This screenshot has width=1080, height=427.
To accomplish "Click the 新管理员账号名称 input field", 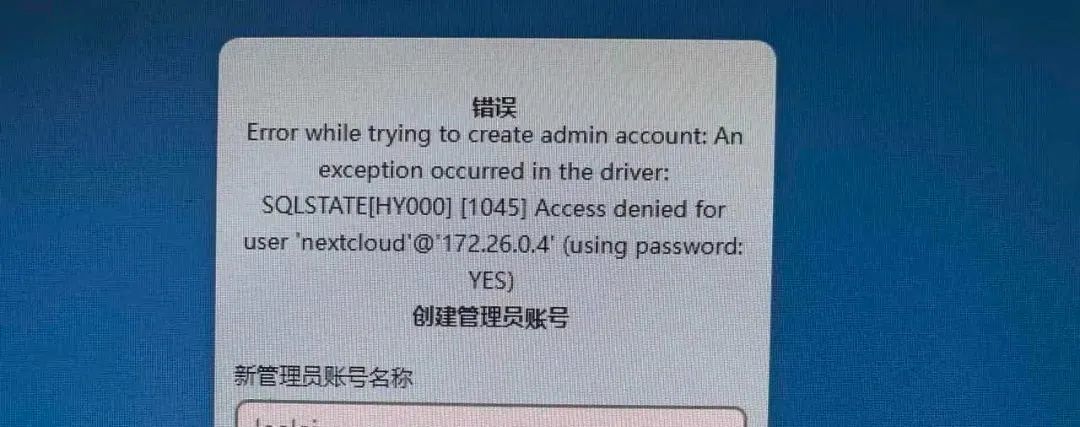I will click(x=491, y=417).
